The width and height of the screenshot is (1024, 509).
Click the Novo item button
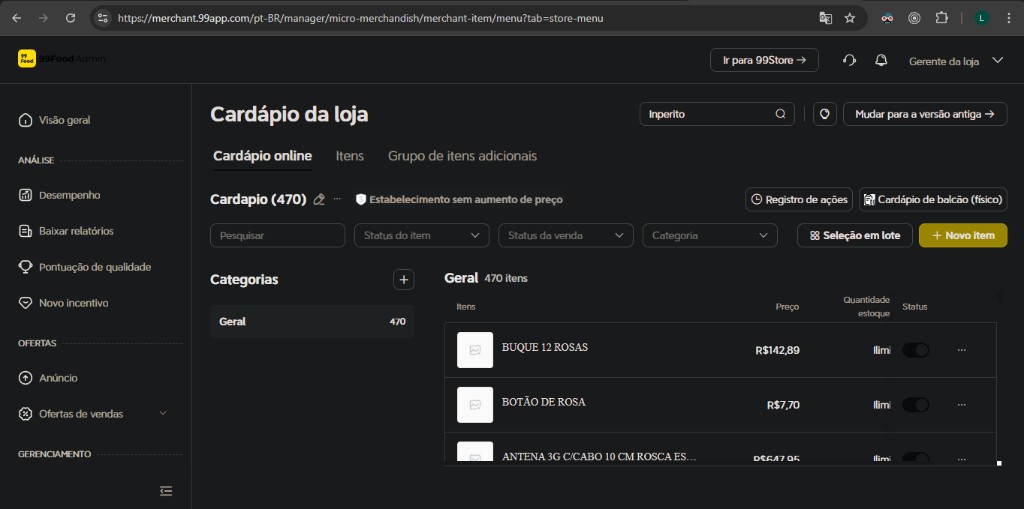pyautogui.click(x=963, y=235)
